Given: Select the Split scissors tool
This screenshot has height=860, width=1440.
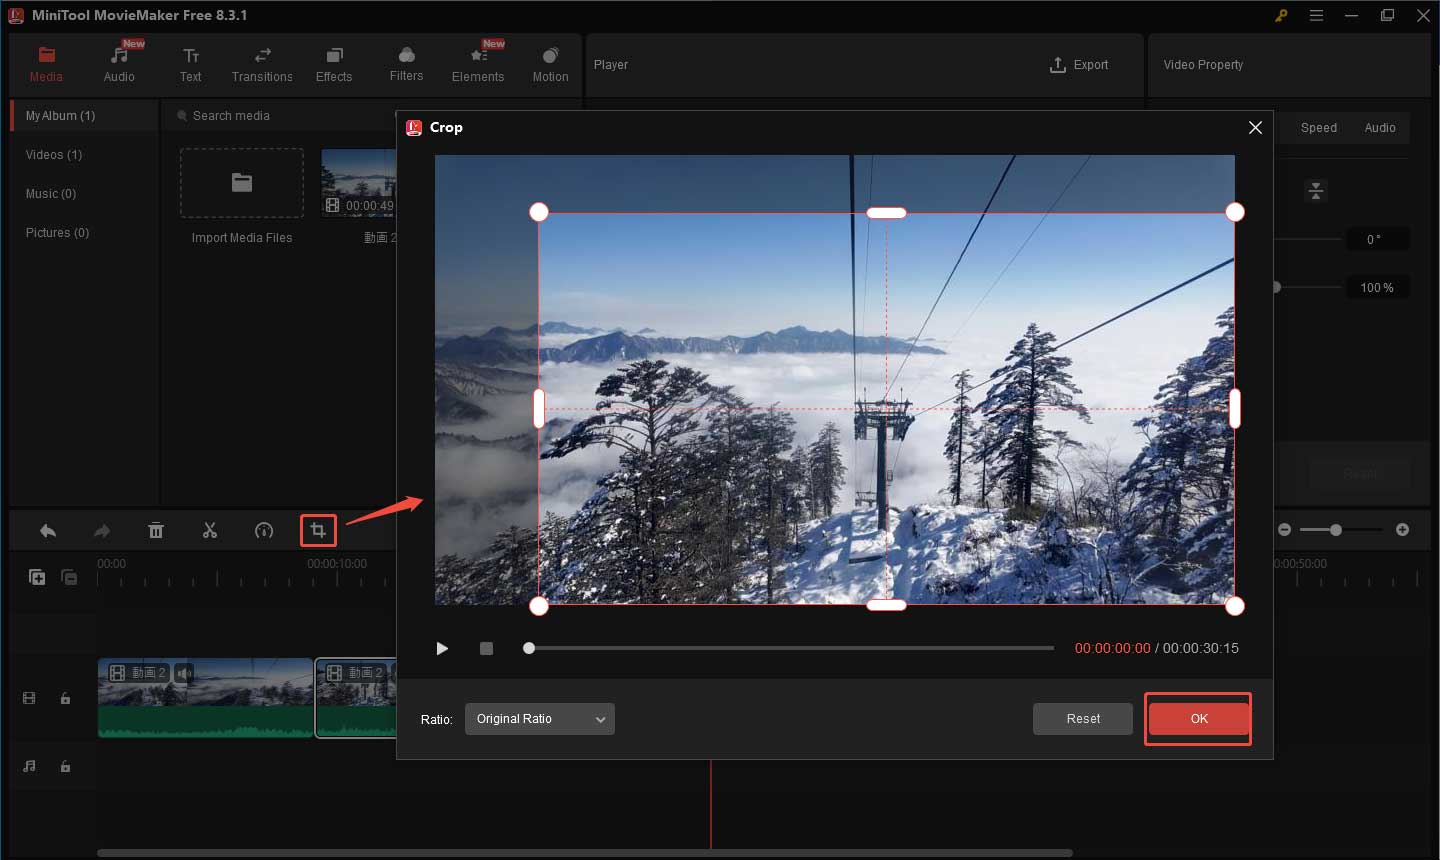Looking at the screenshot, I should (x=210, y=530).
